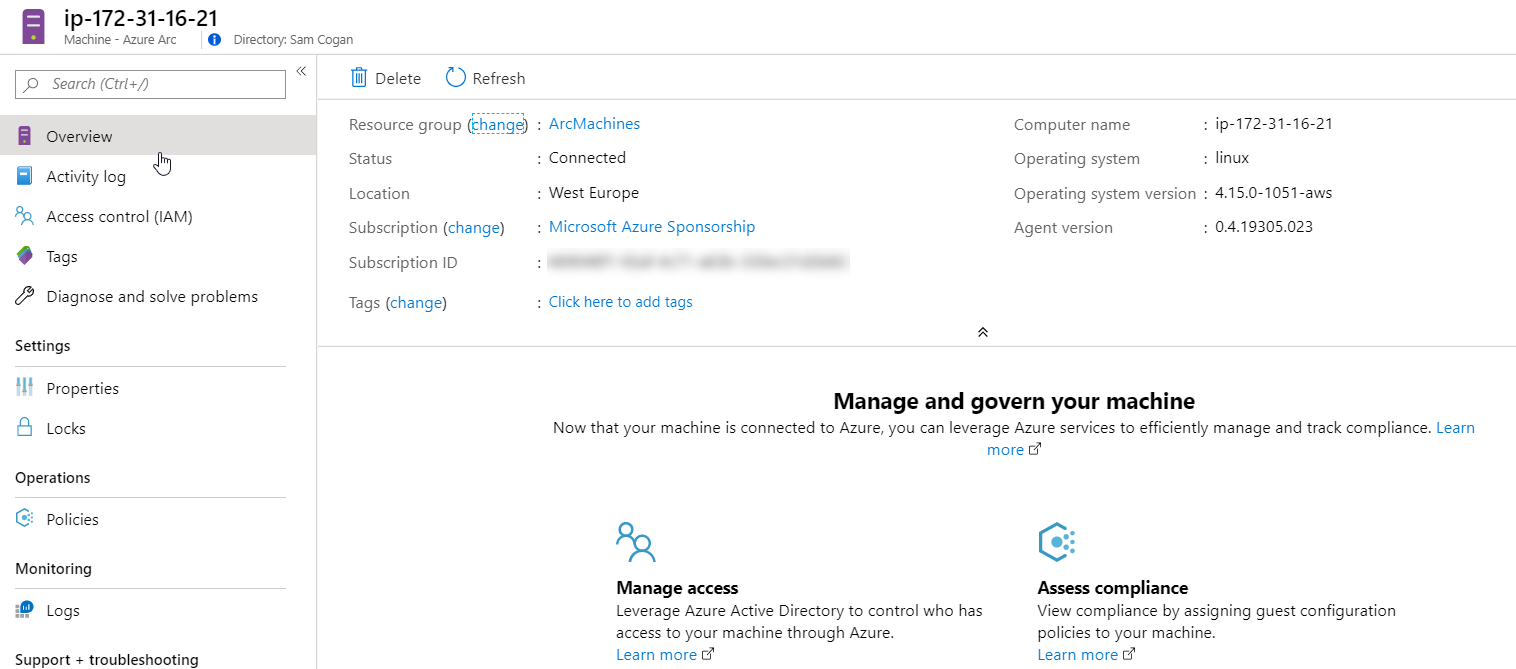Click the blue directory info icon
The height and width of the screenshot is (669, 1516).
214,40
